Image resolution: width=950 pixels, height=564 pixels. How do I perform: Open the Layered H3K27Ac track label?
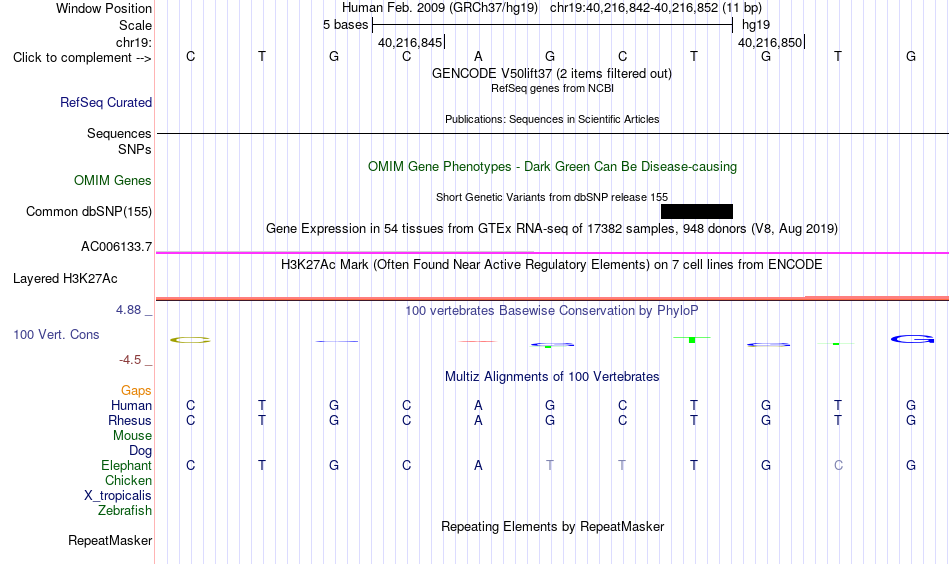tap(65, 279)
